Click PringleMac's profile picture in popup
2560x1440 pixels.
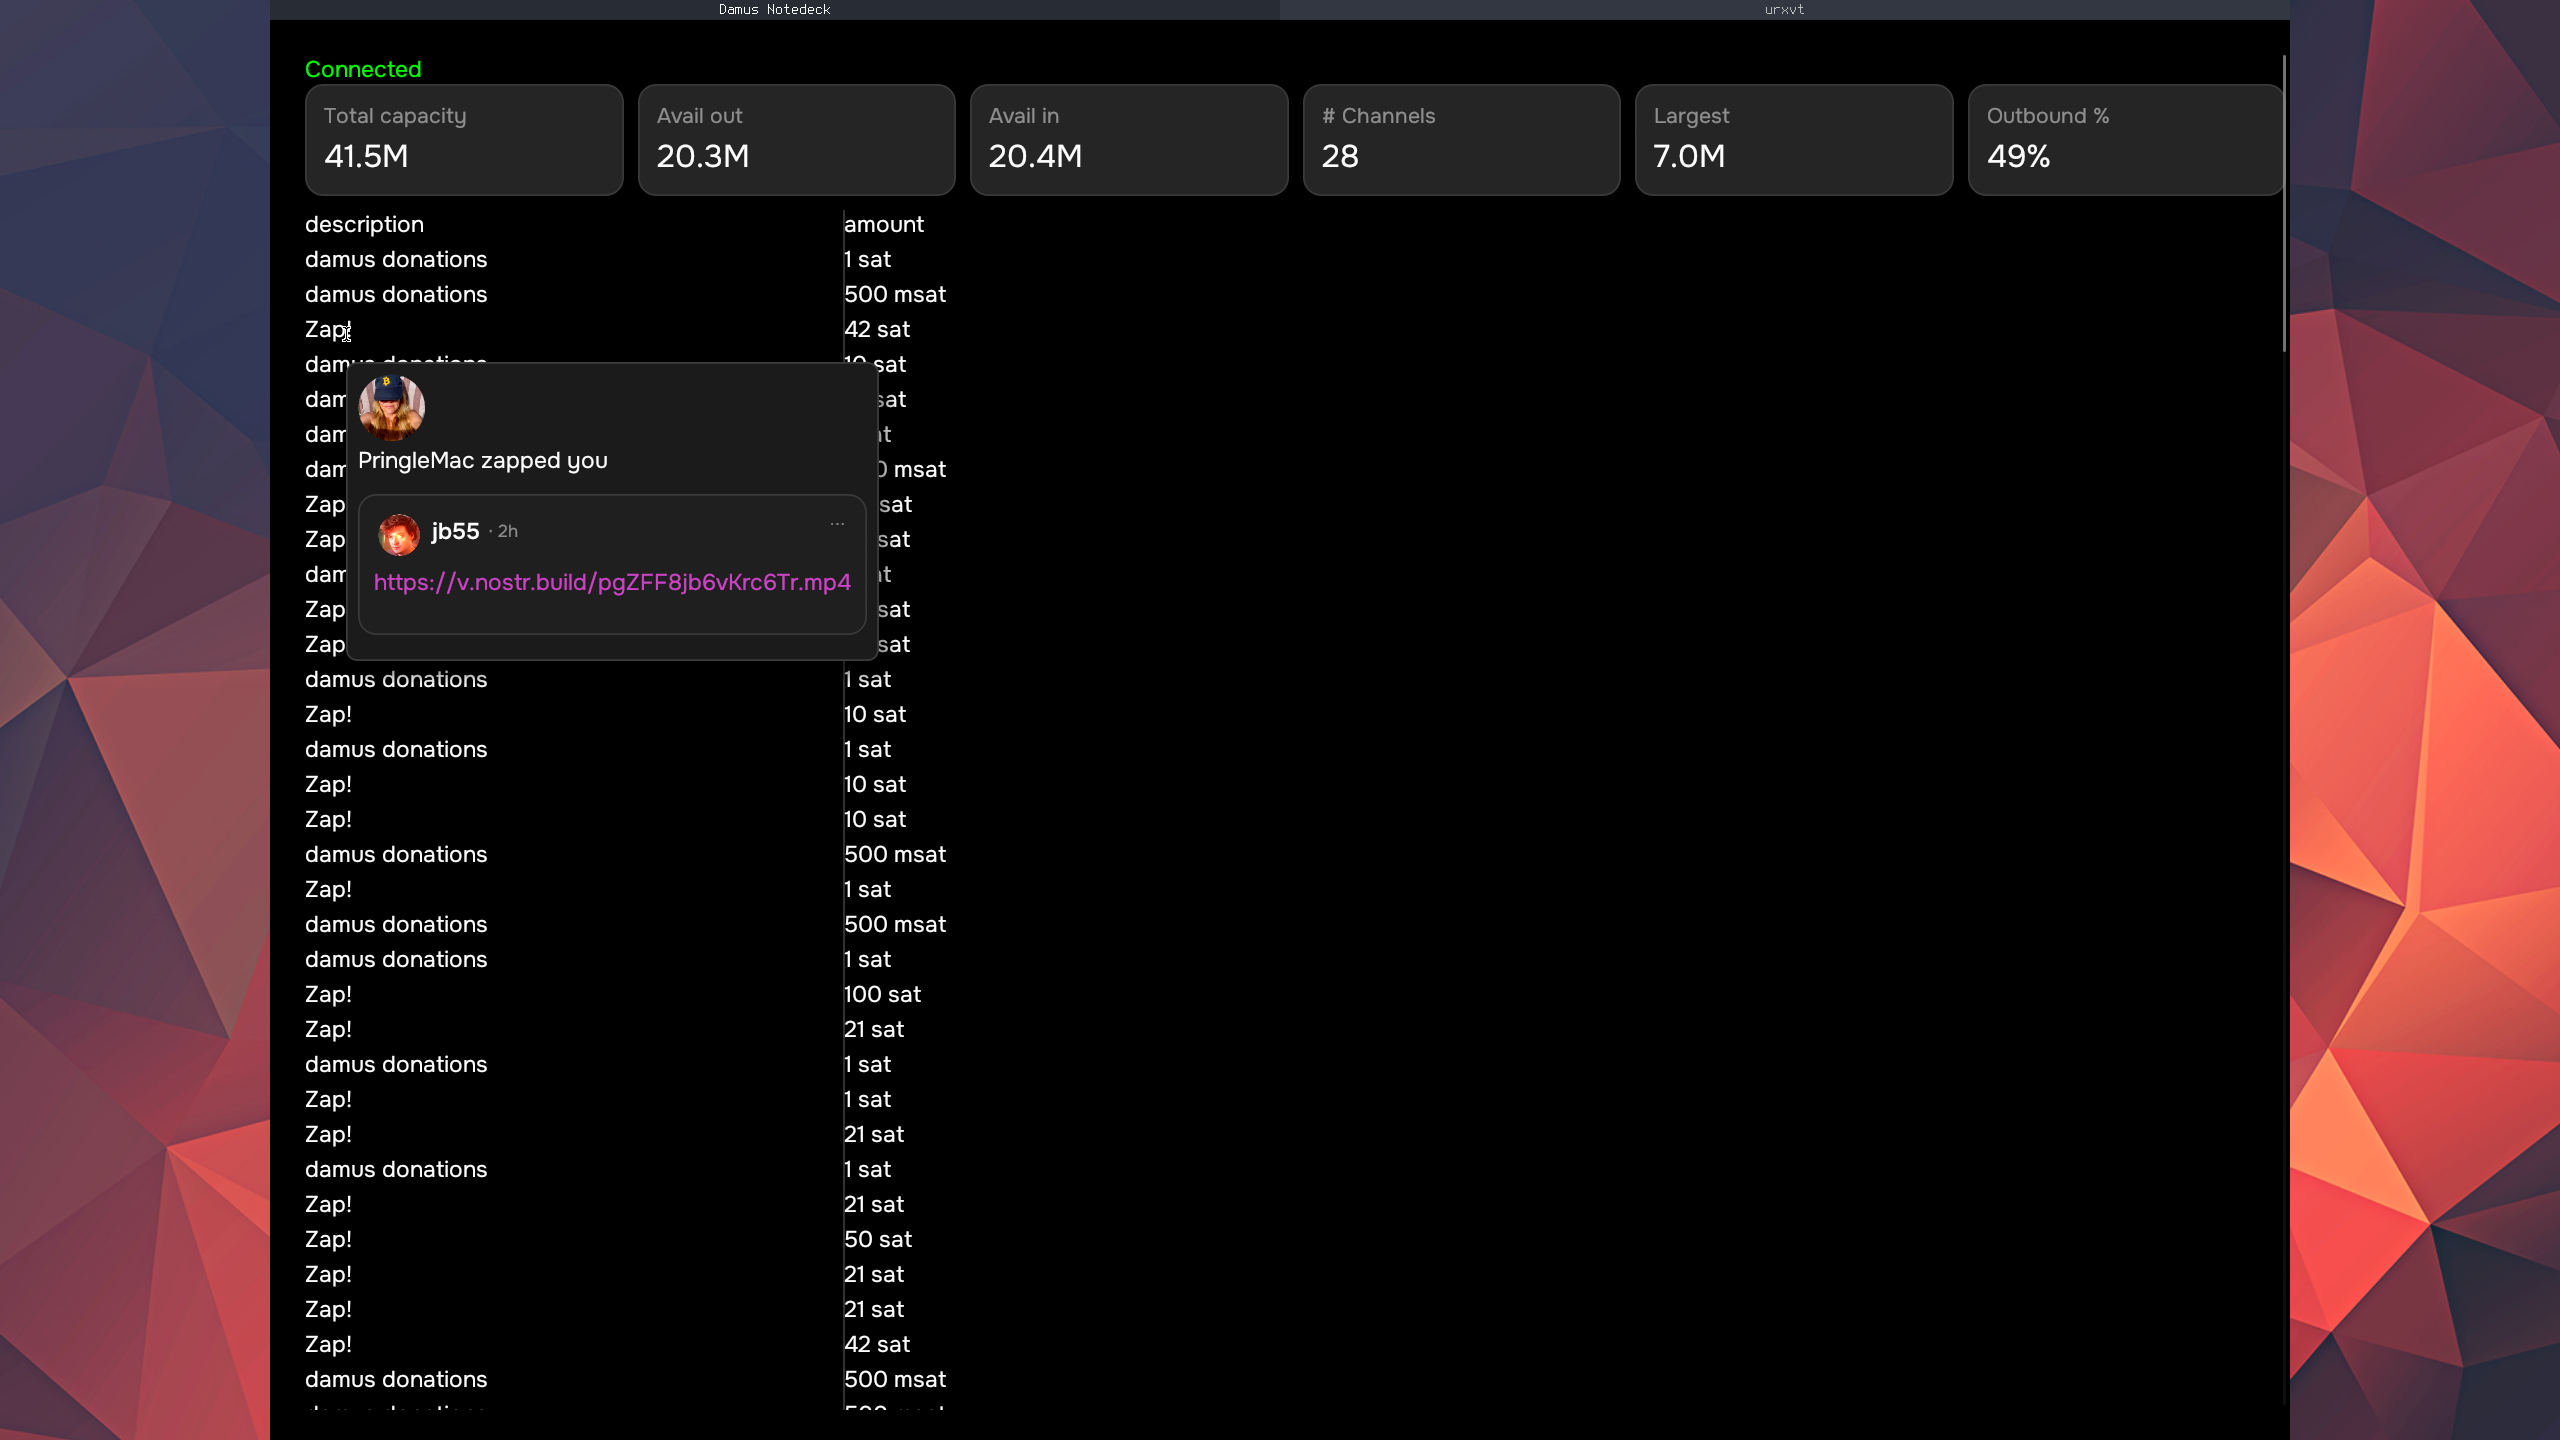click(391, 407)
